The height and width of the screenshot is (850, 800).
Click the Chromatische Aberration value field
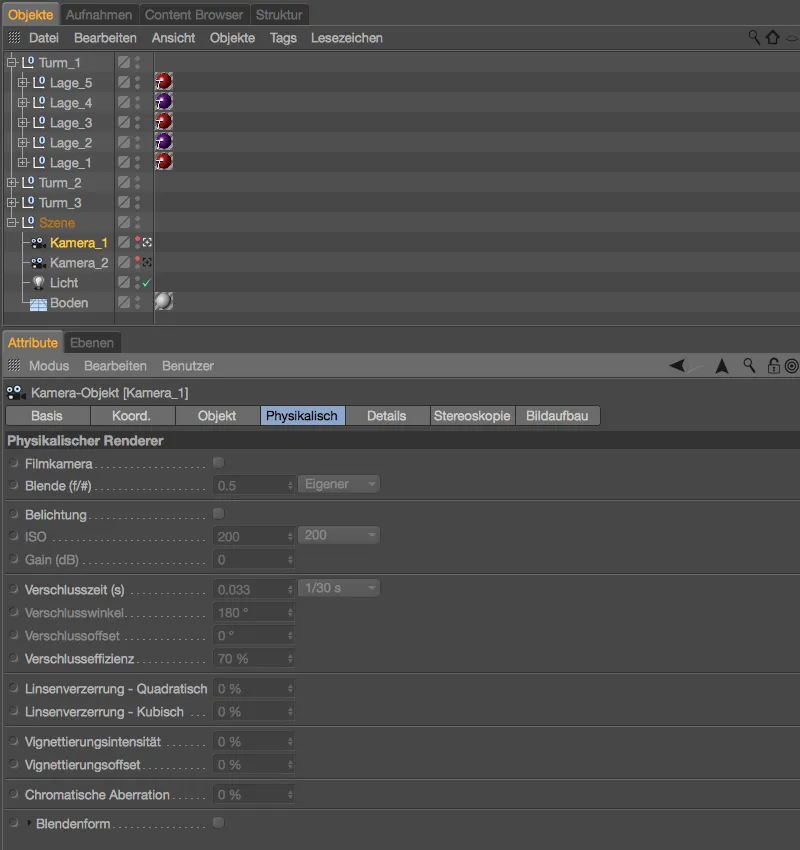254,795
